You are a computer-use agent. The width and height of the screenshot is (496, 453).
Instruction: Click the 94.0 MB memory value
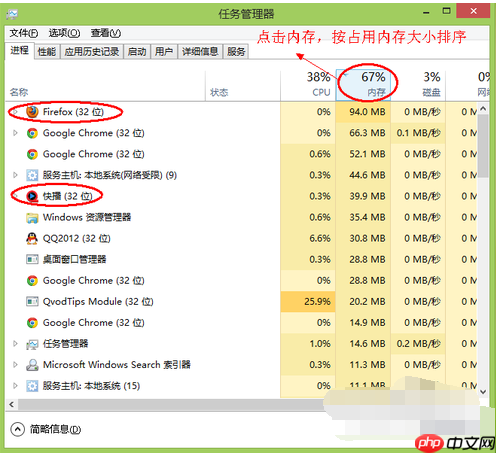pyautogui.click(x=367, y=112)
